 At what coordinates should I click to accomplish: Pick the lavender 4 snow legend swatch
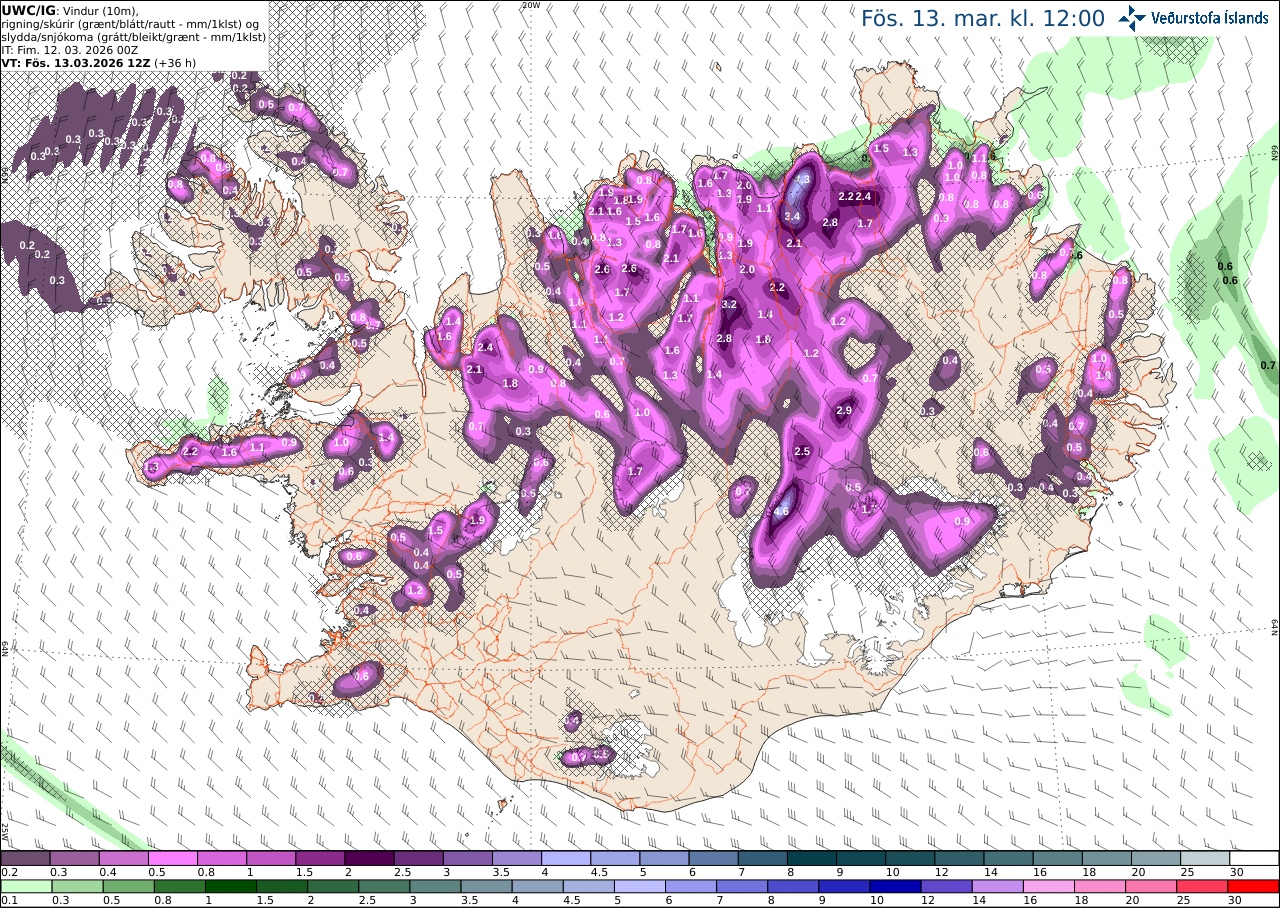coord(565,858)
